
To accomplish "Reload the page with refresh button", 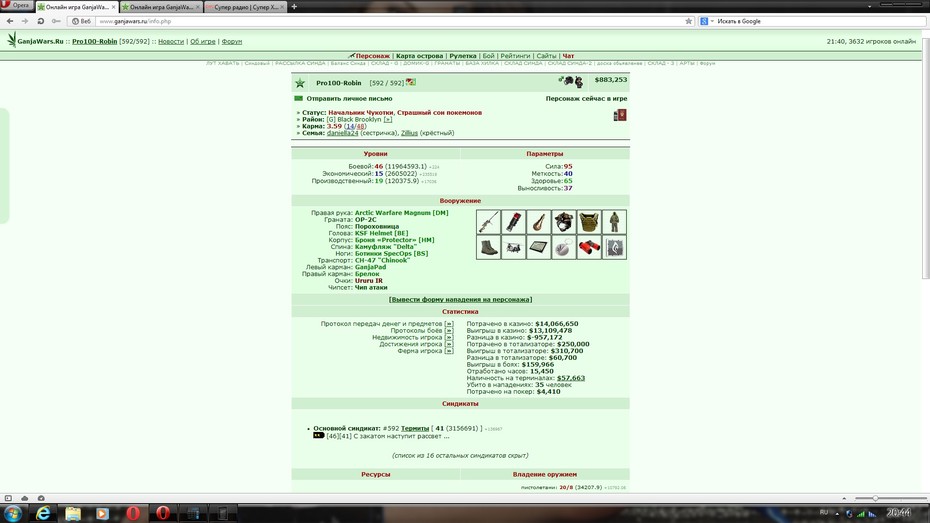I will [40, 21].
